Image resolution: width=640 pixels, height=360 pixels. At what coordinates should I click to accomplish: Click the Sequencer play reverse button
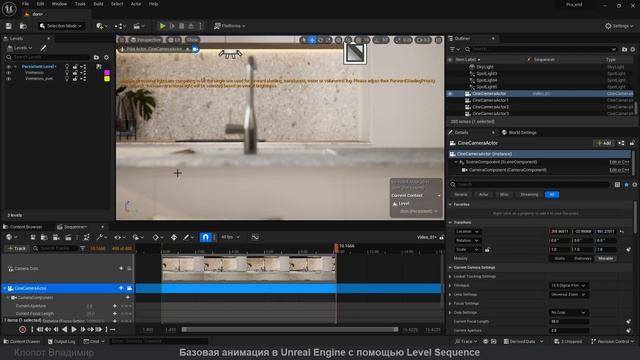pyautogui.click(x=64, y=329)
